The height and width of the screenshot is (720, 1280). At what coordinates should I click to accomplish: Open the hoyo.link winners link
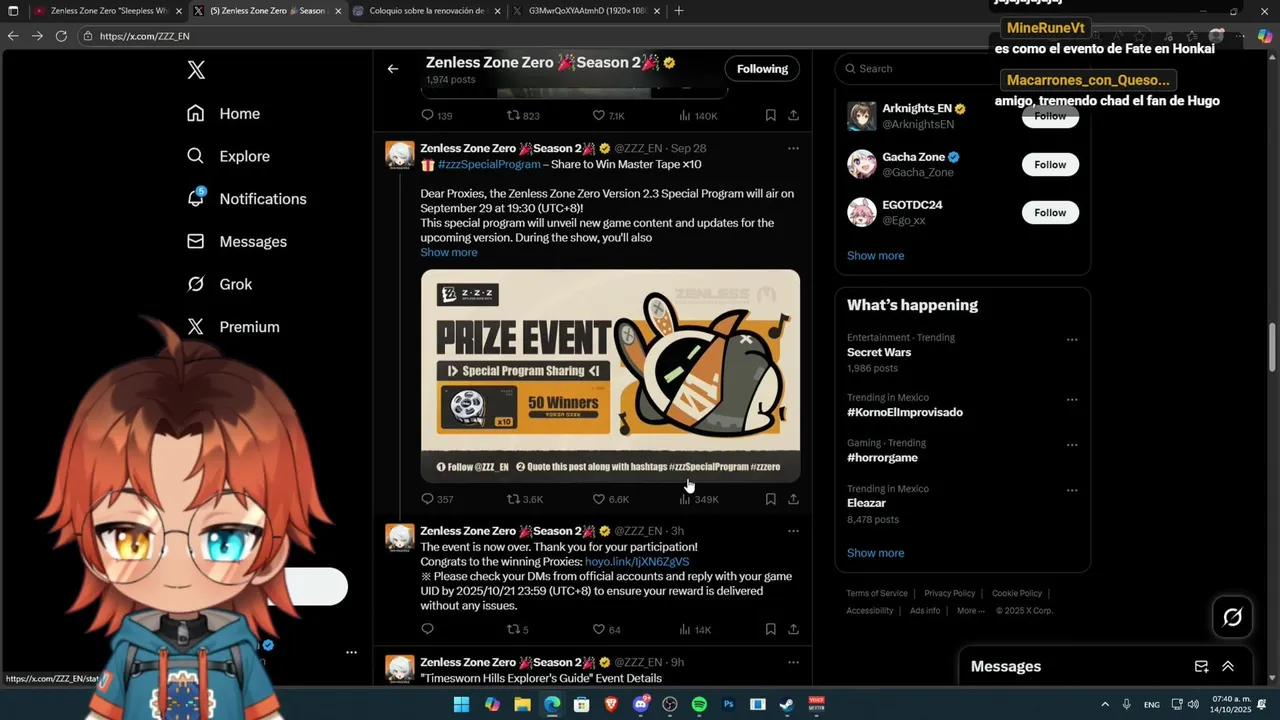pyautogui.click(x=637, y=562)
